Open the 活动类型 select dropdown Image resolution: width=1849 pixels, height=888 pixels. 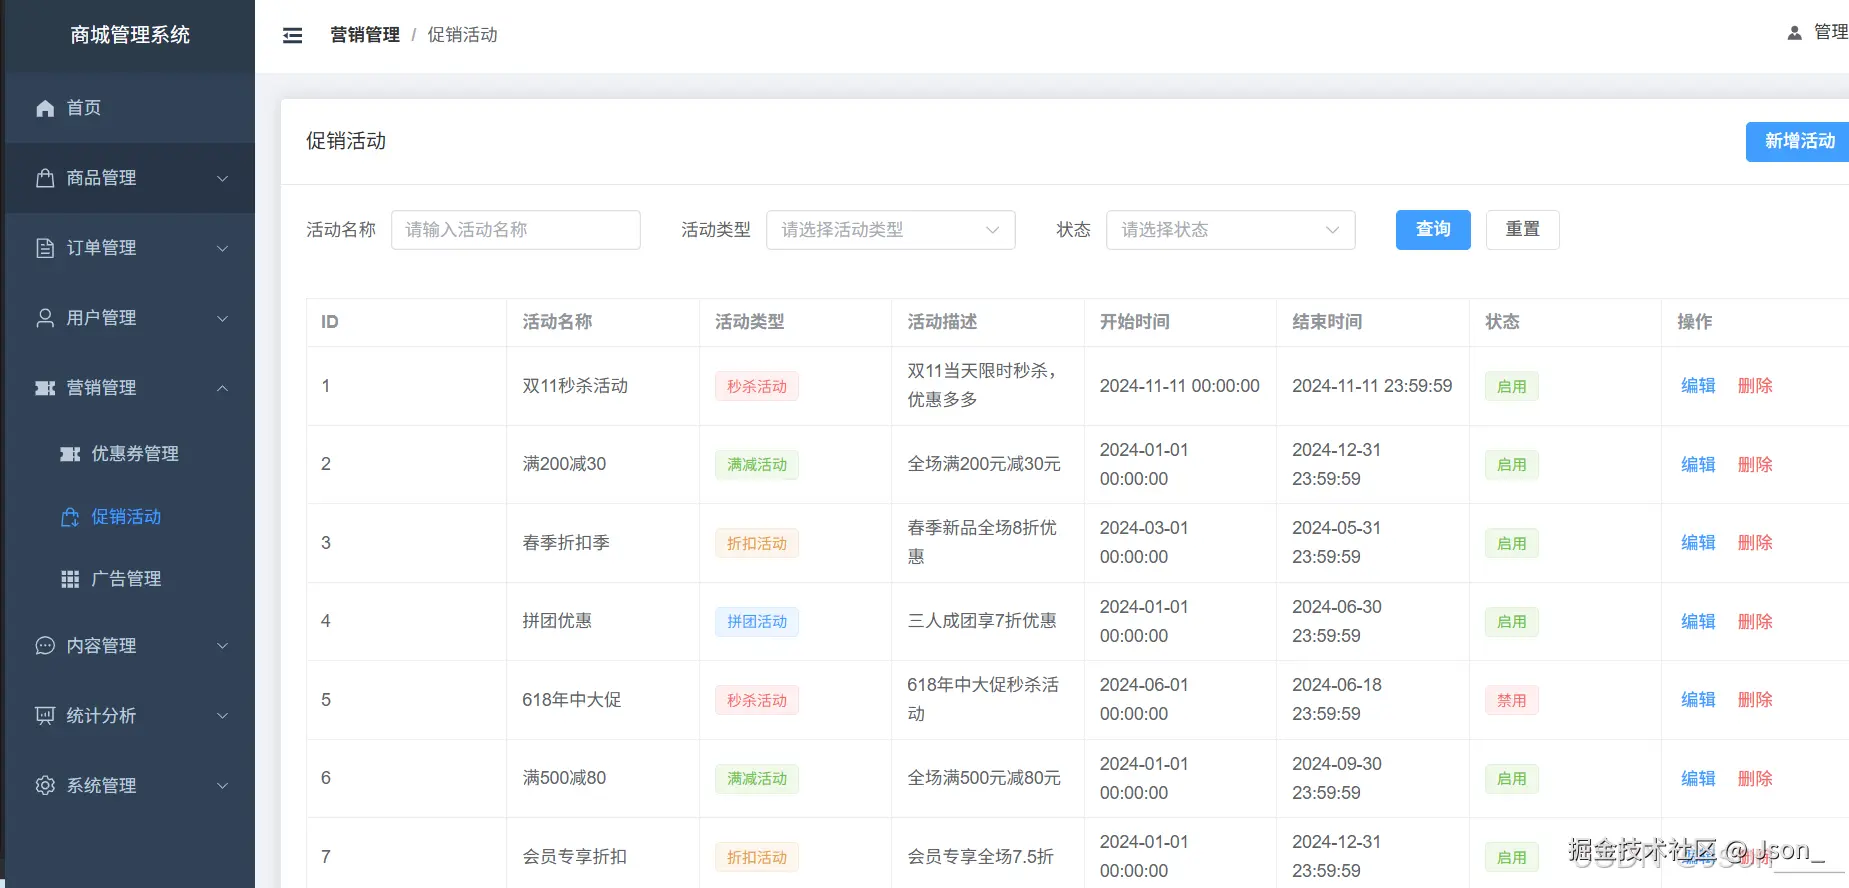coord(890,230)
